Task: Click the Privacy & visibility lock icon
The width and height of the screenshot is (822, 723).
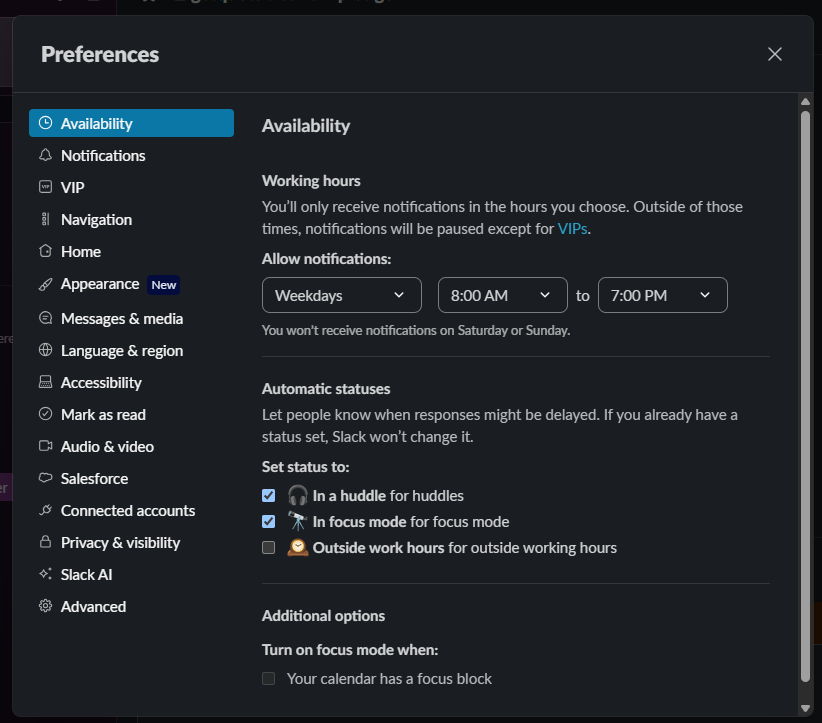Action: point(46,542)
